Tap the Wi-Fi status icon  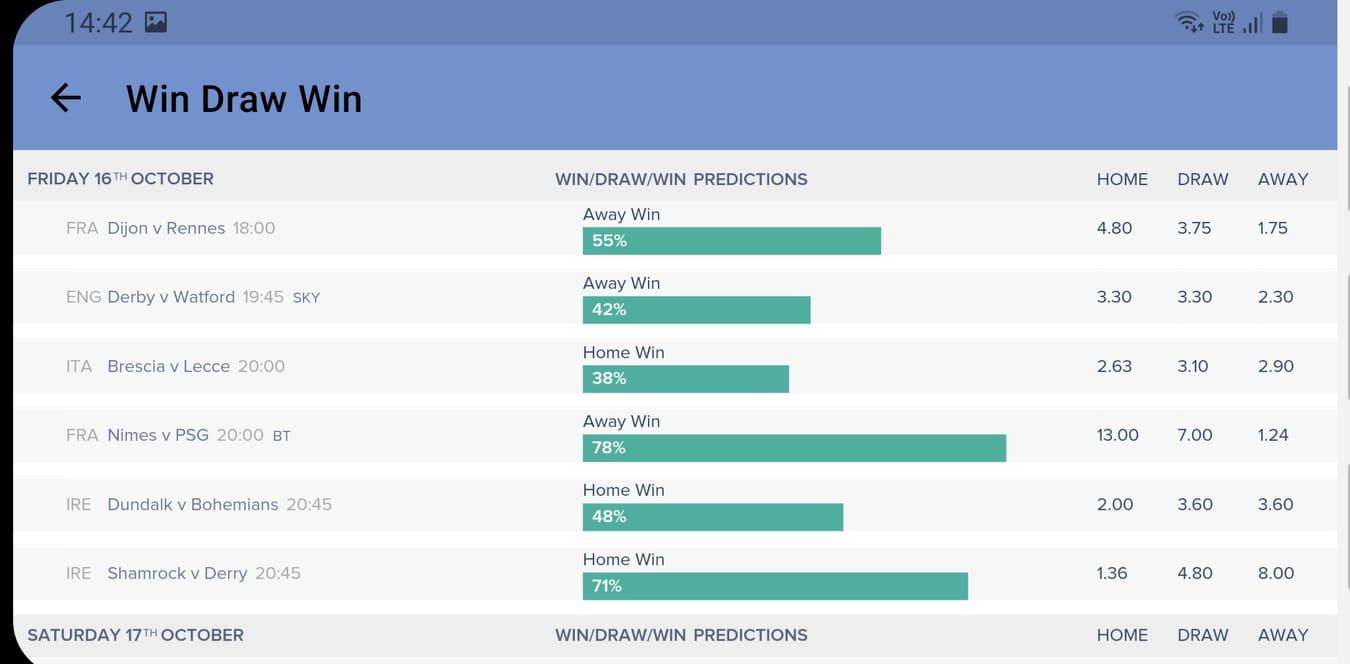point(1190,22)
